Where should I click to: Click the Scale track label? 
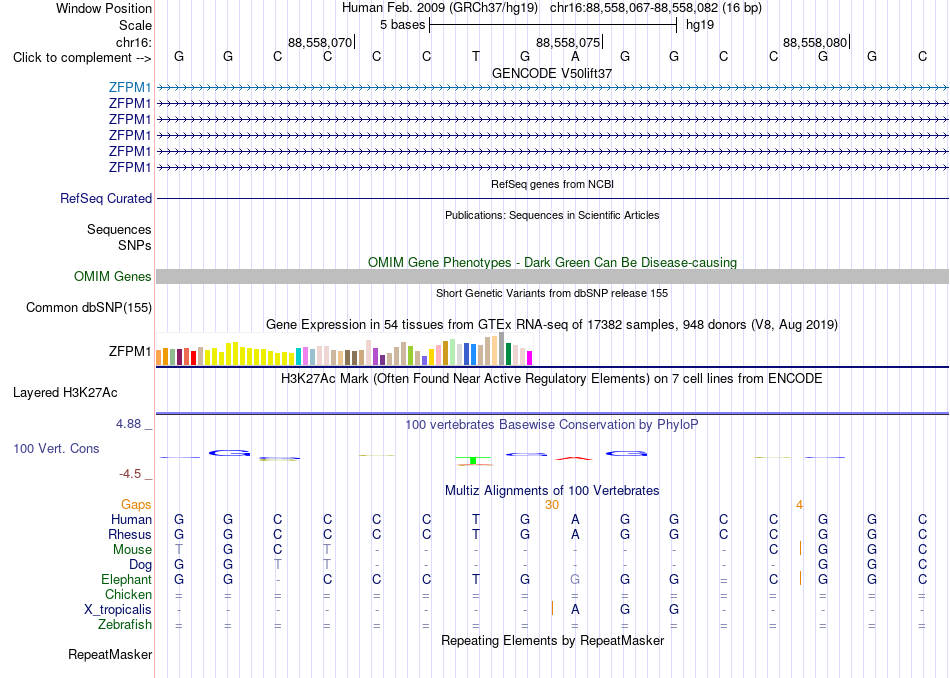tap(135, 25)
